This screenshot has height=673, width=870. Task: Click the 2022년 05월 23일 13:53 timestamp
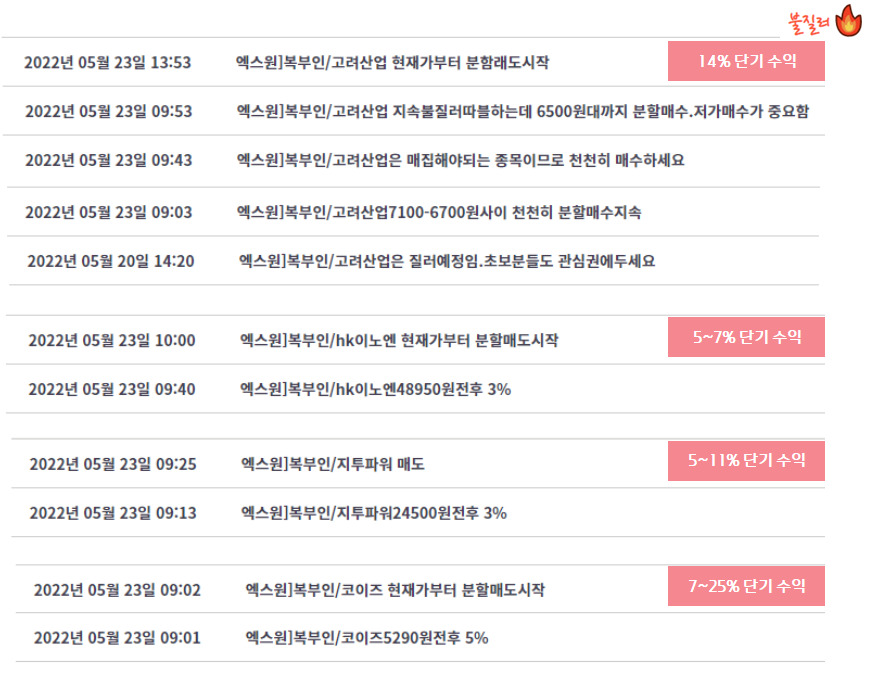click(x=108, y=62)
